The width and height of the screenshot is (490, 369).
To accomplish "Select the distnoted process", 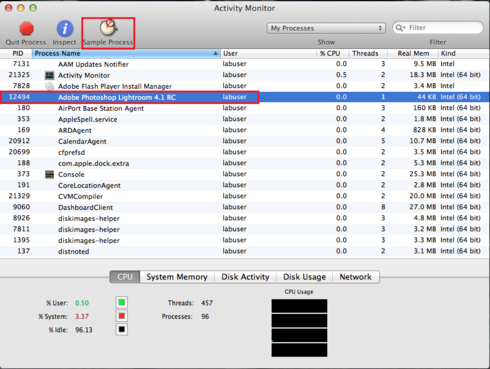I will [x=245, y=251].
